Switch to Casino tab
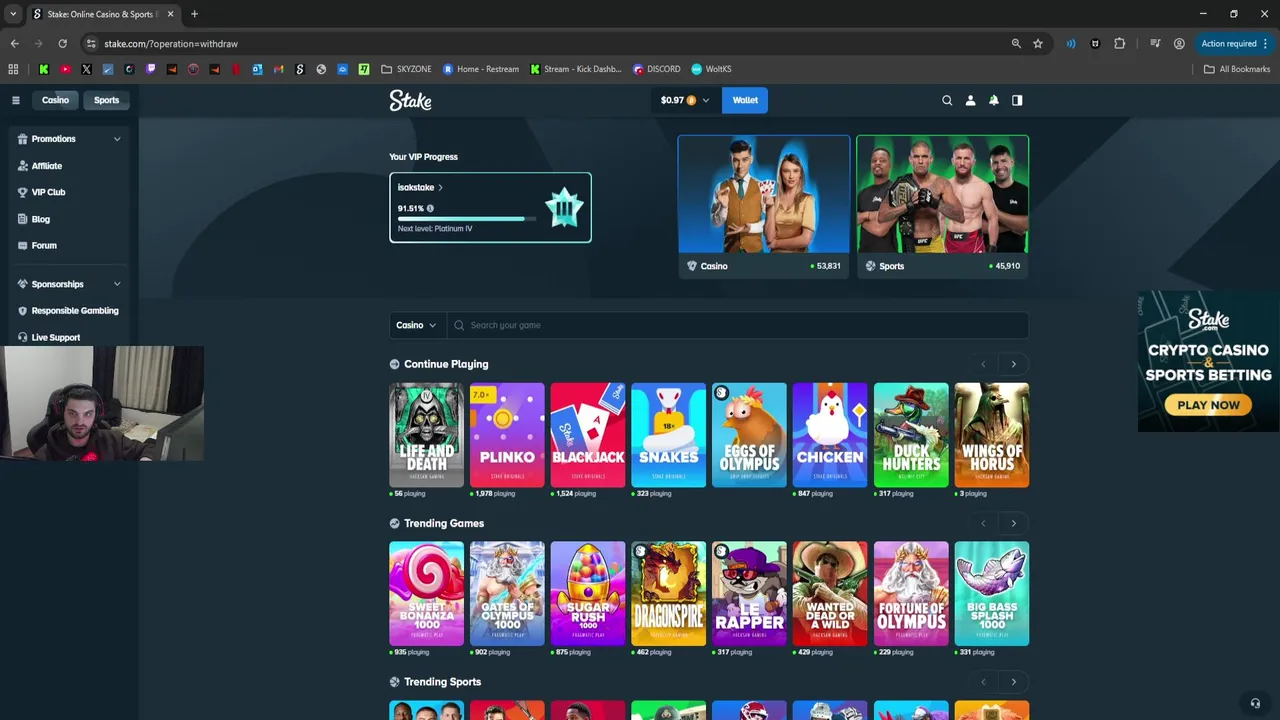This screenshot has width=1280, height=720. coord(56,100)
